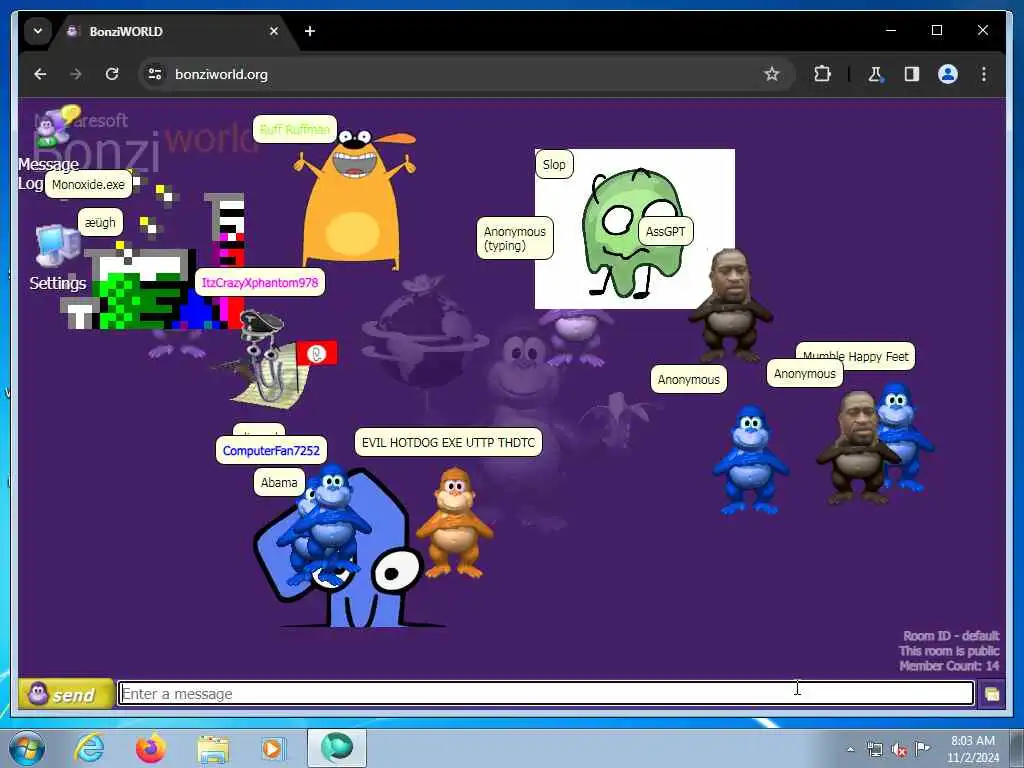Focus the Enter a message field
This screenshot has height=768, width=1024.
point(546,694)
